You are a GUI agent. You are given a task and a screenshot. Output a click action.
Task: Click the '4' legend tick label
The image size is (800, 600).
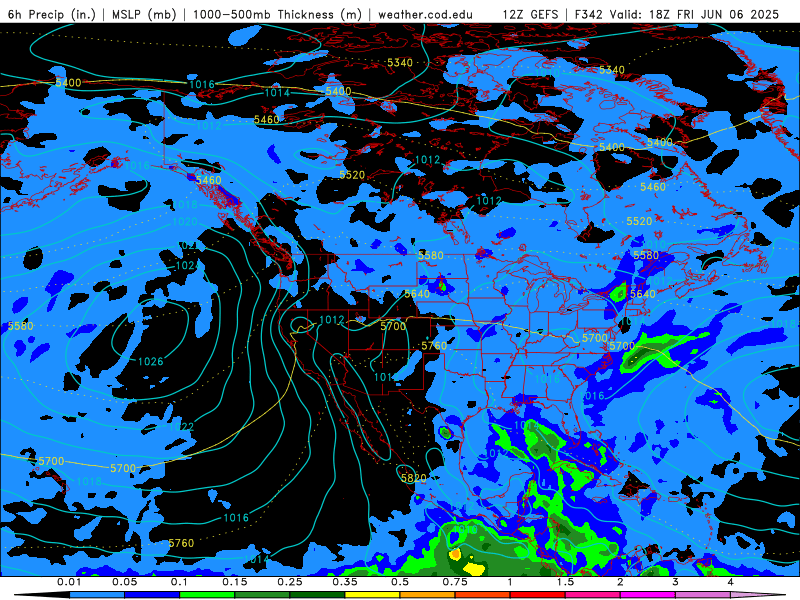(x=730, y=582)
